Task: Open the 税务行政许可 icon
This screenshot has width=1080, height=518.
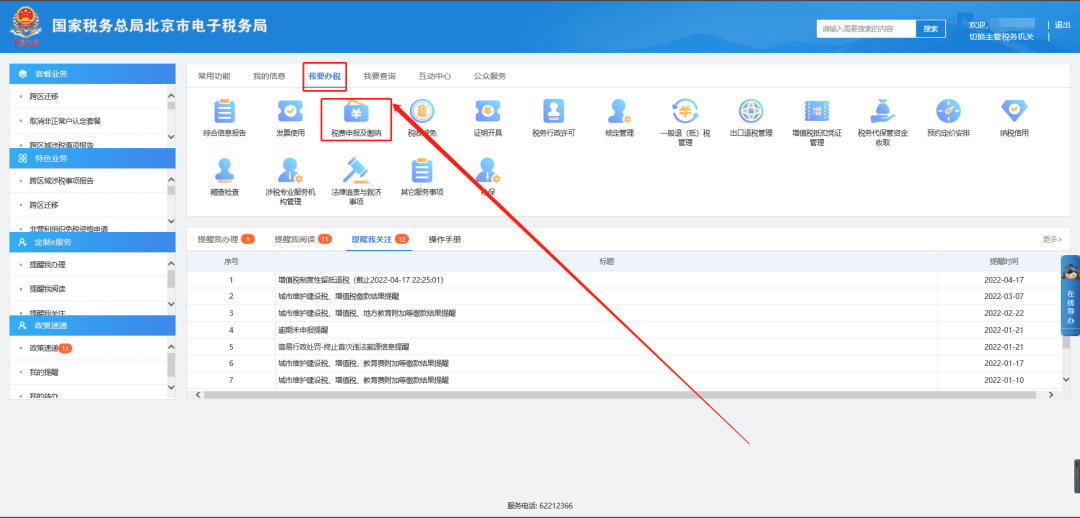Action: click(553, 110)
